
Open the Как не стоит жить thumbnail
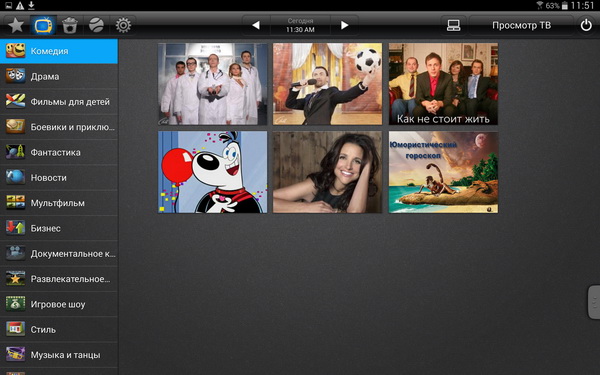click(x=443, y=84)
